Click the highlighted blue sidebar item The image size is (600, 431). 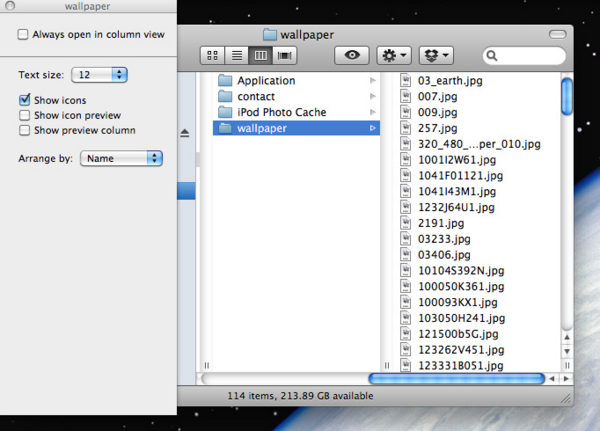click(x=186, y=191)
